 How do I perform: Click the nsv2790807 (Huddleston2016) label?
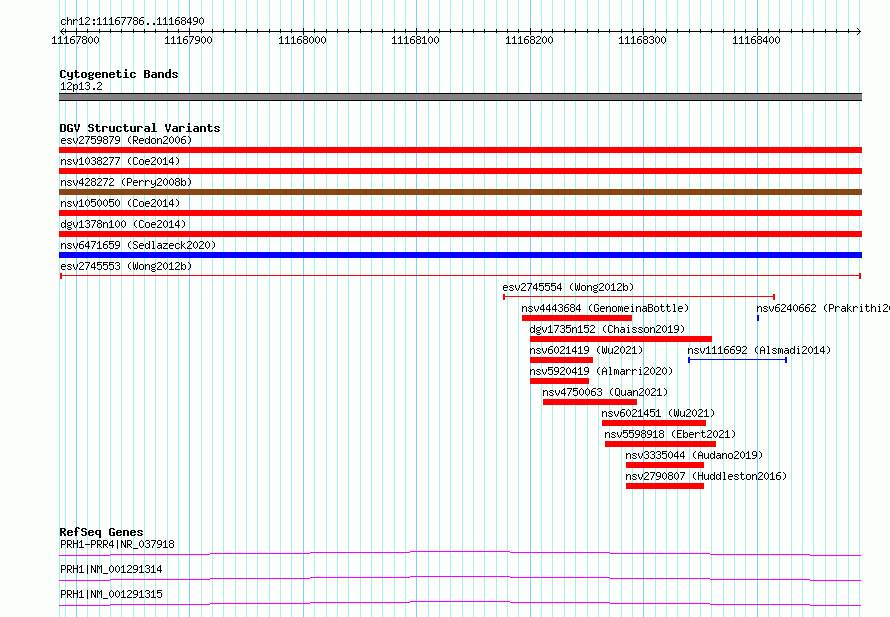pos(706,476)
